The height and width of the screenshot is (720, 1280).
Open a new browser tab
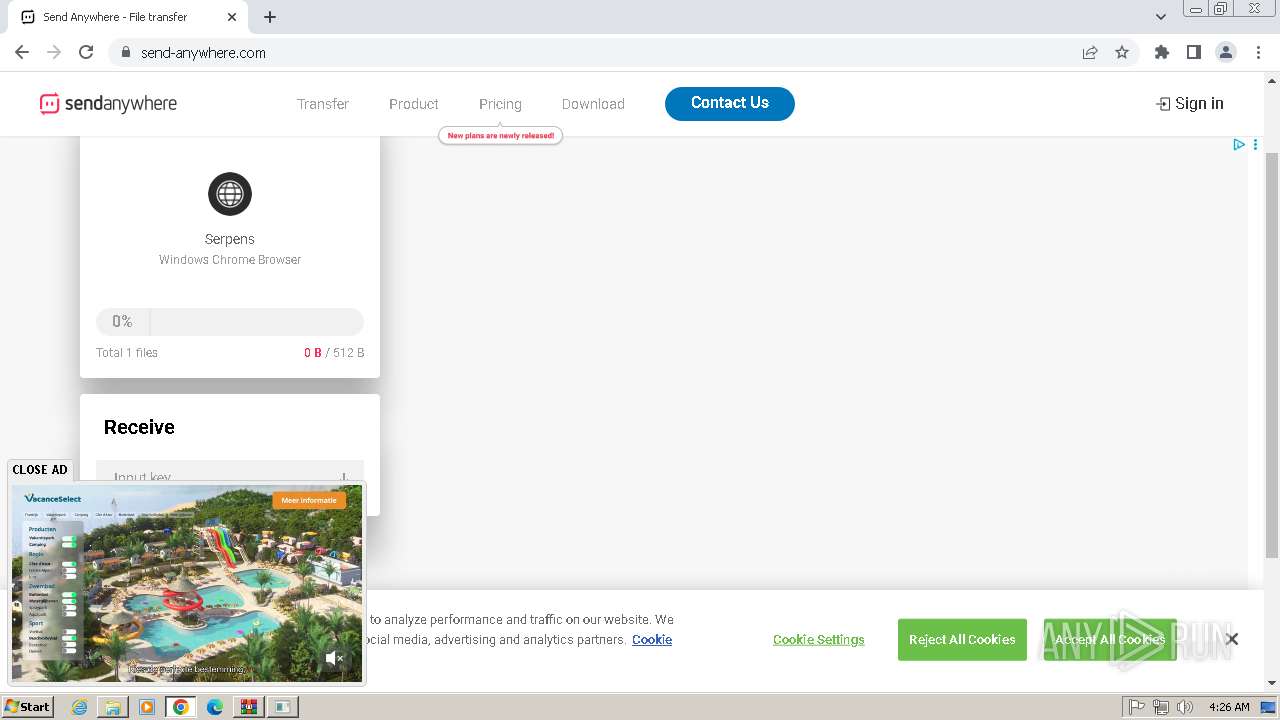pyautogui.click(x=270, y=17)
